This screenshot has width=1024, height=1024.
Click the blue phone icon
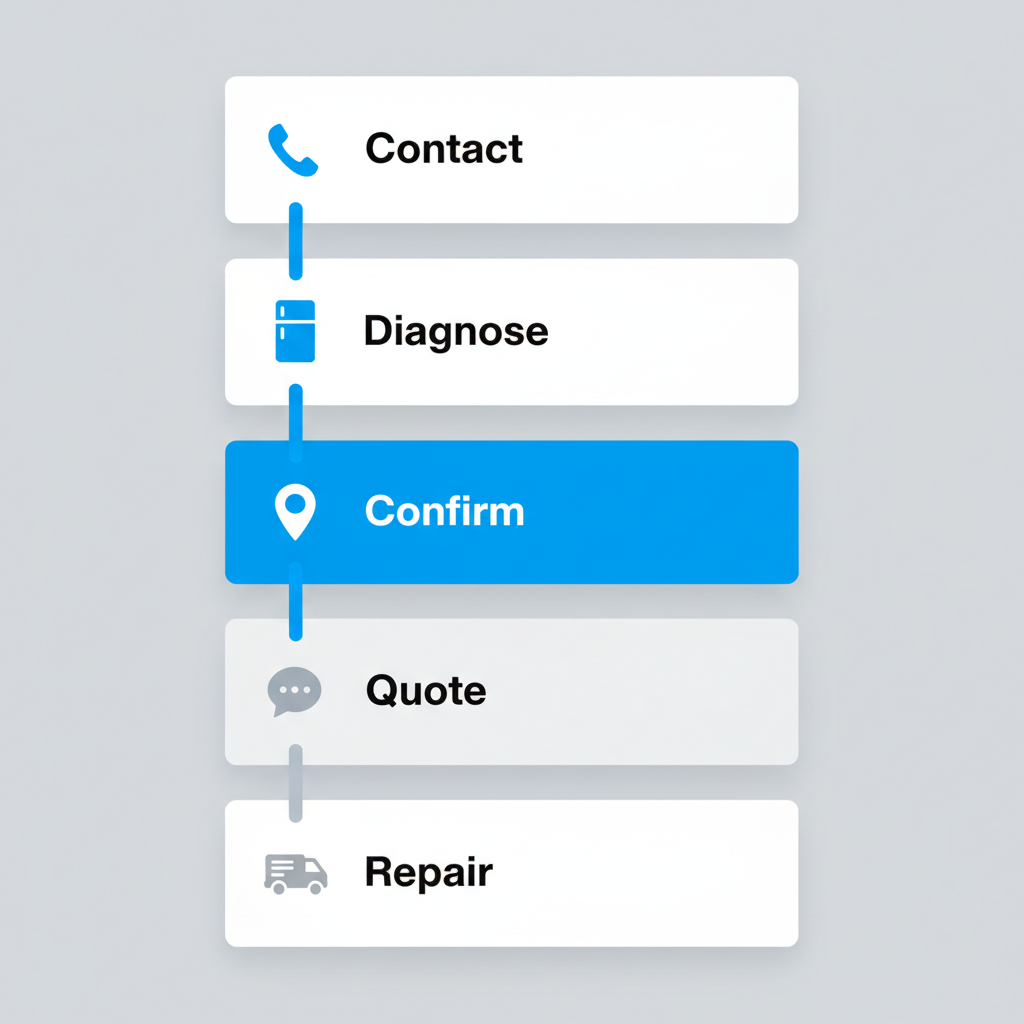293,150
